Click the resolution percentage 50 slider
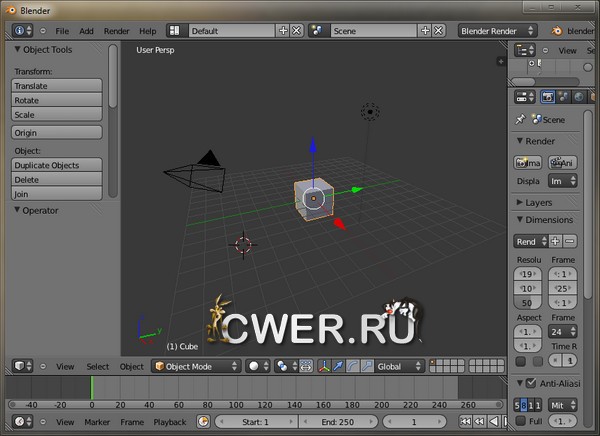 (x=526, y=302)
